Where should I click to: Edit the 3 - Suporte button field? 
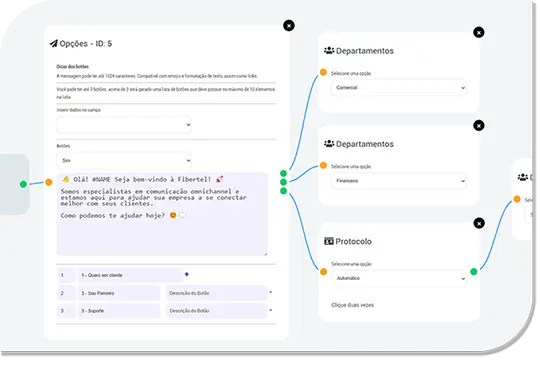(119, 311)
